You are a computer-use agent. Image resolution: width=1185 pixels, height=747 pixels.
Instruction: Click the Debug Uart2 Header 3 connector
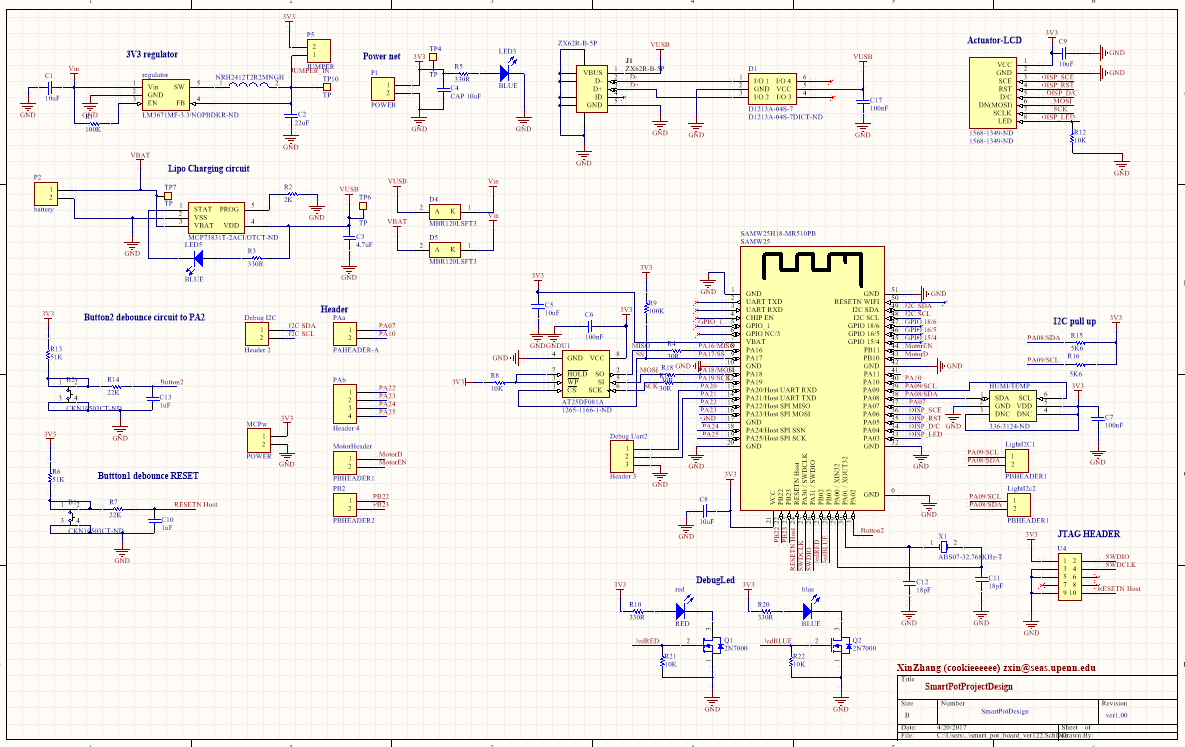pyautogui.click(x=622, y=457)
